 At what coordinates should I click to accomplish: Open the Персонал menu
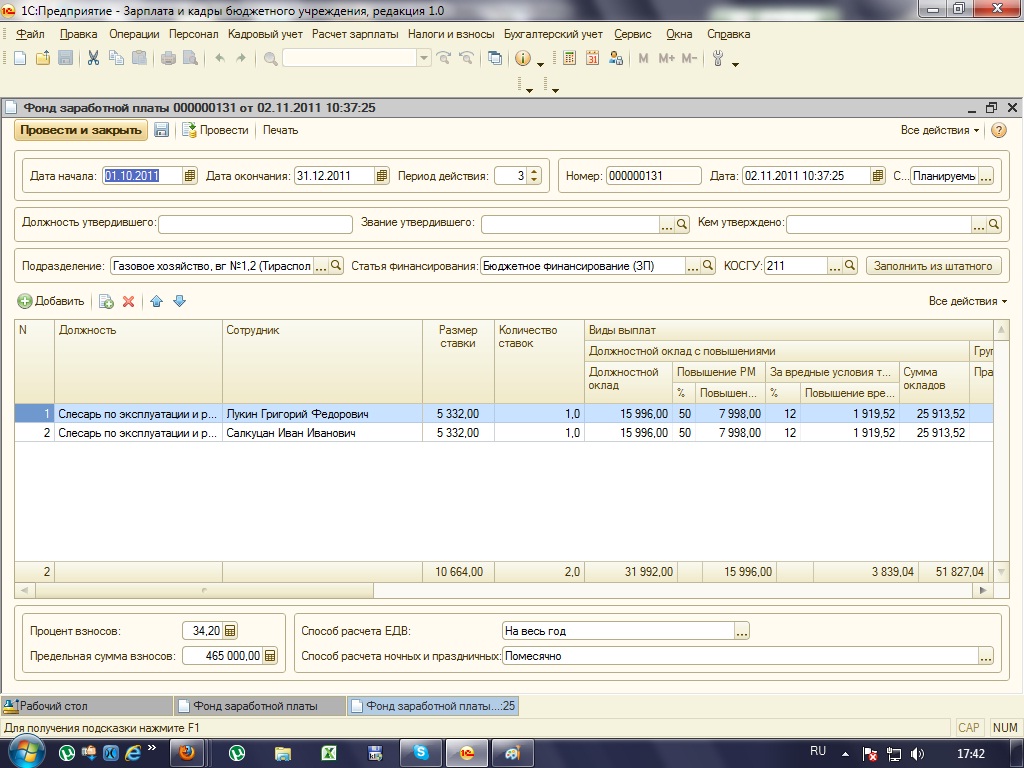tap(193, 34)
